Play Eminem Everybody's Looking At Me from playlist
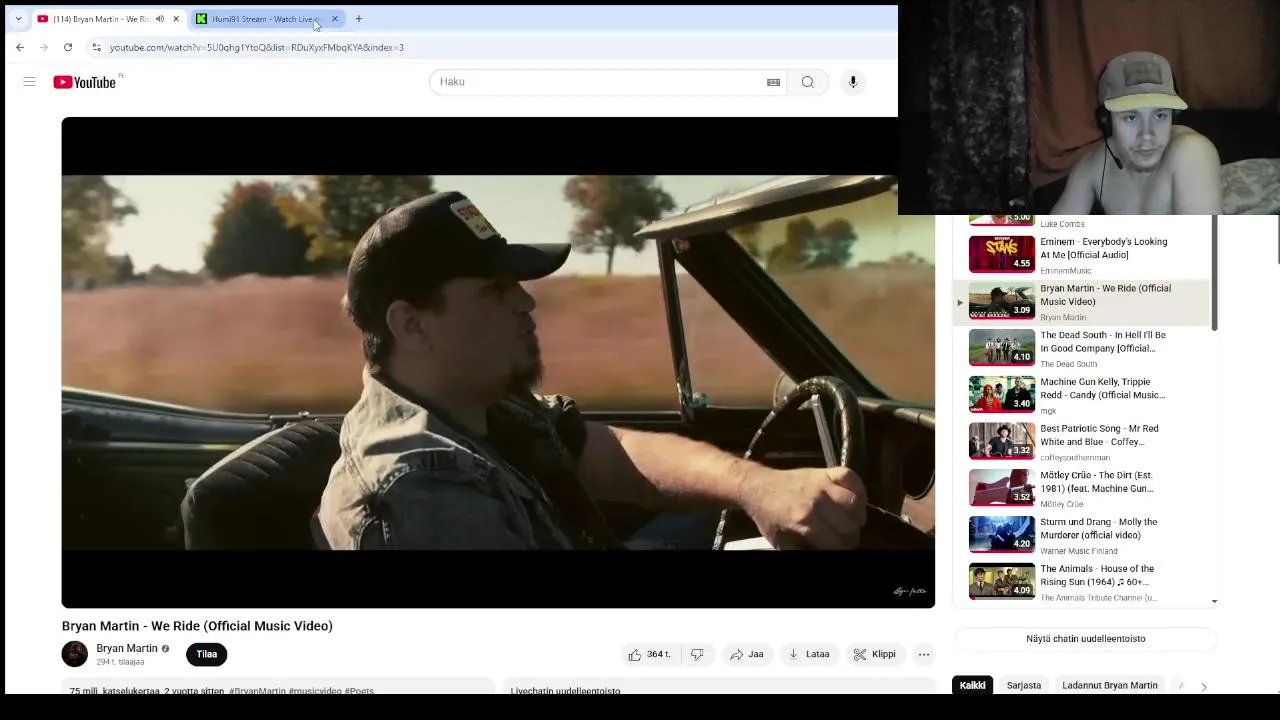Image resolution: width=1280 pixels, height=720 pixels. click(x=1082, y=254)
